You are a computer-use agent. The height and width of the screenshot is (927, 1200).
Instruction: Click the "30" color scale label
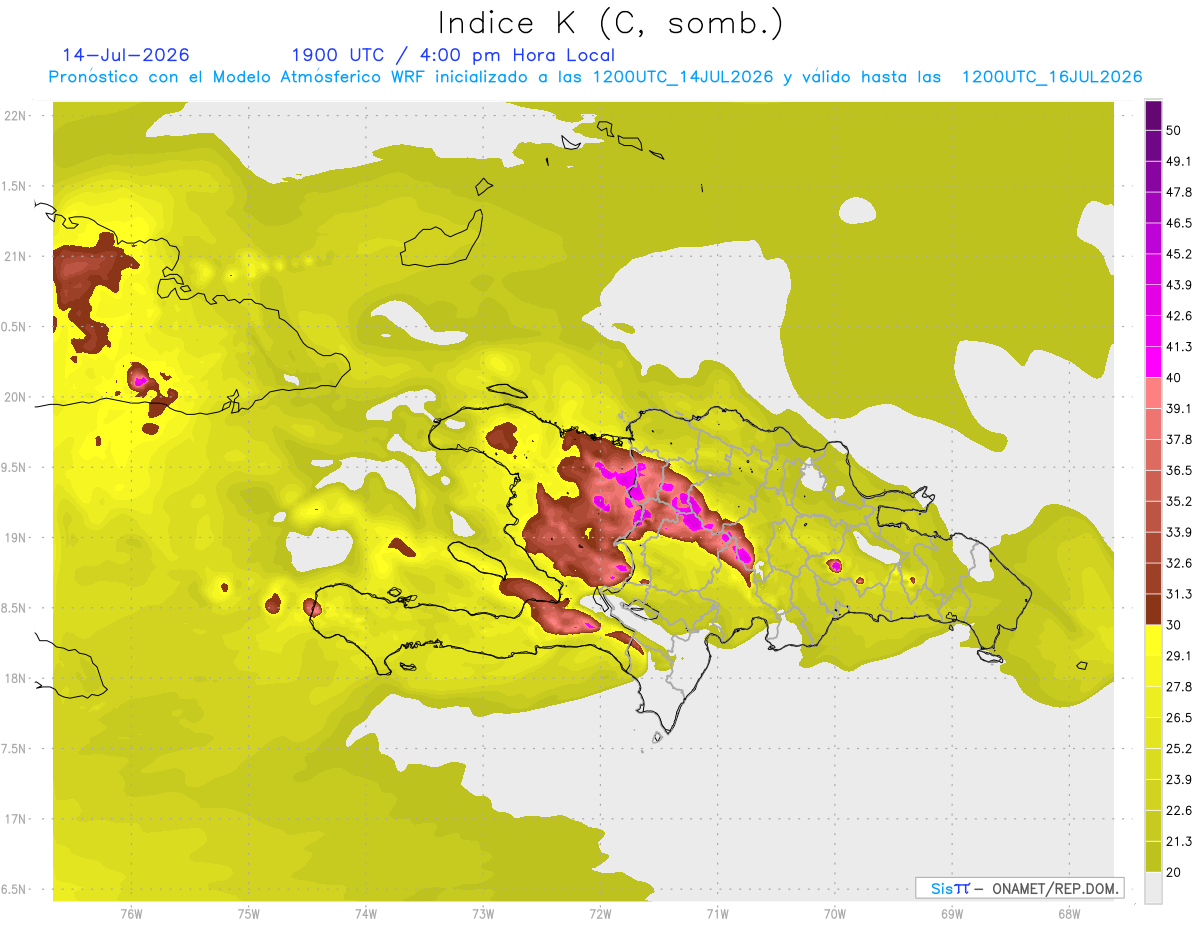pyautogui.click(x=1174, y=625)
